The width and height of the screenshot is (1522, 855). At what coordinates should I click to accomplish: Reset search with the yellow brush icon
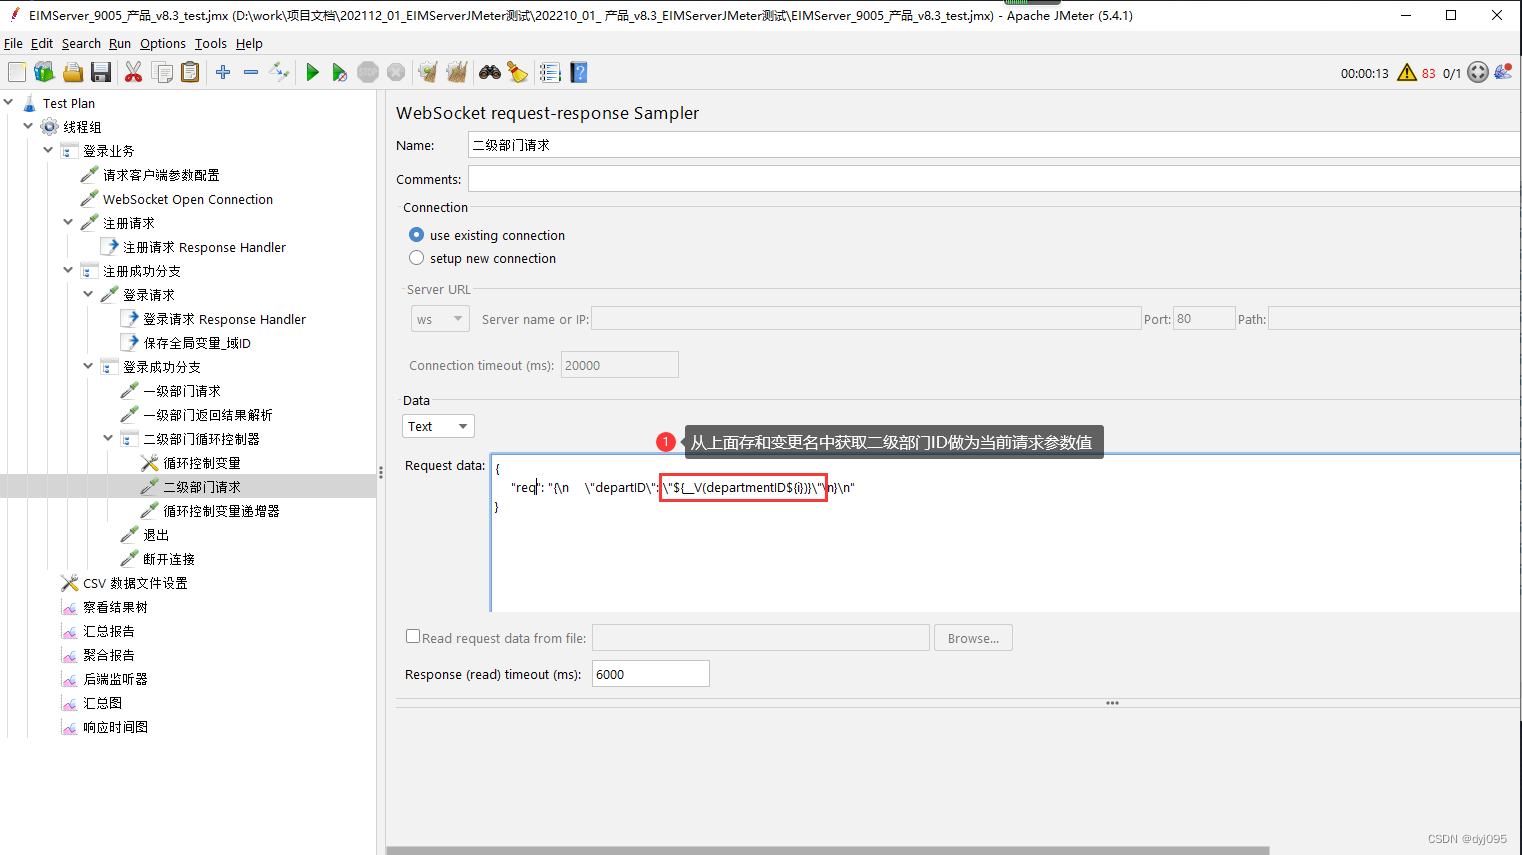(x=517, y=72)
